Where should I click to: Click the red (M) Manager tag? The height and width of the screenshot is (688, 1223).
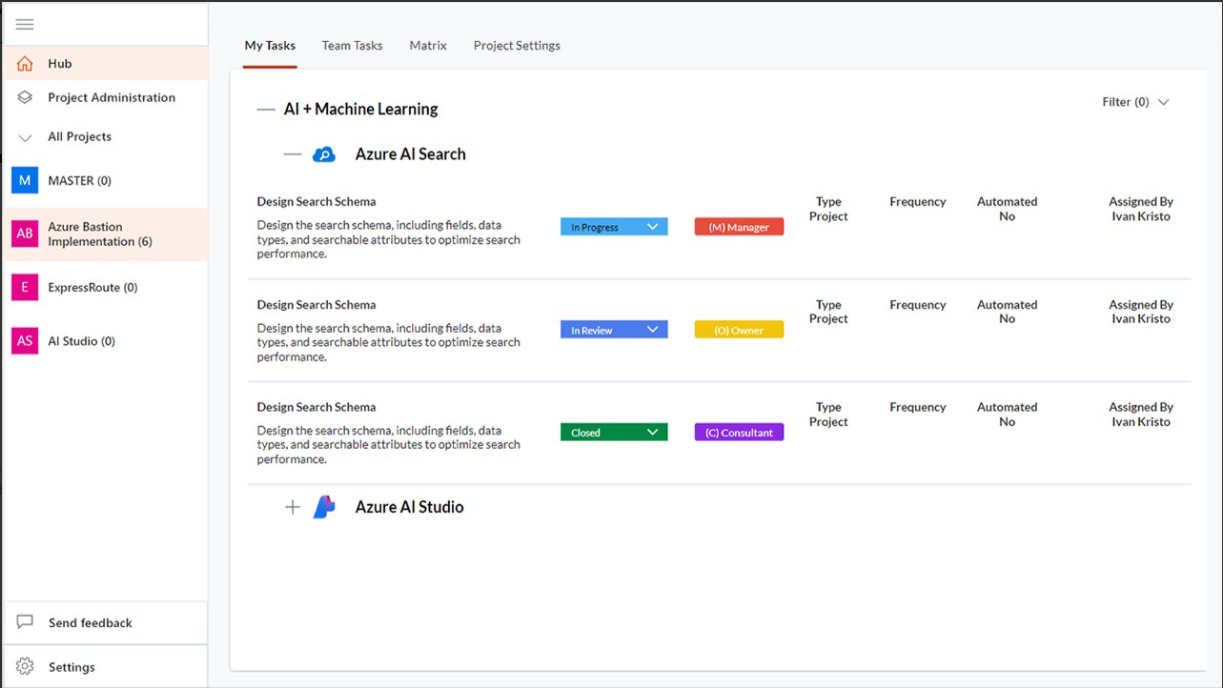click(739, 227)
